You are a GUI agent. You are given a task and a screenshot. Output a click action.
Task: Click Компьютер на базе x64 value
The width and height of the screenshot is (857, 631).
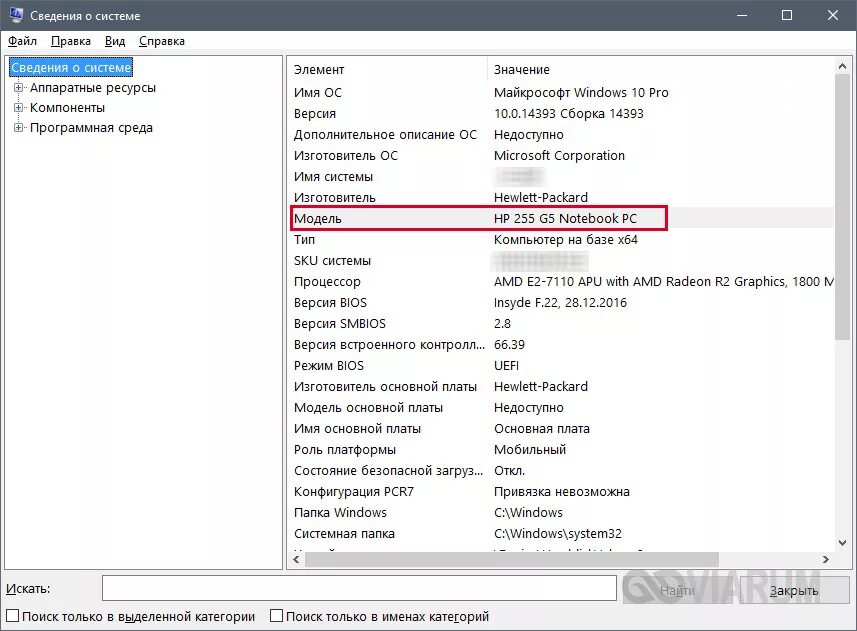point(566,240)
